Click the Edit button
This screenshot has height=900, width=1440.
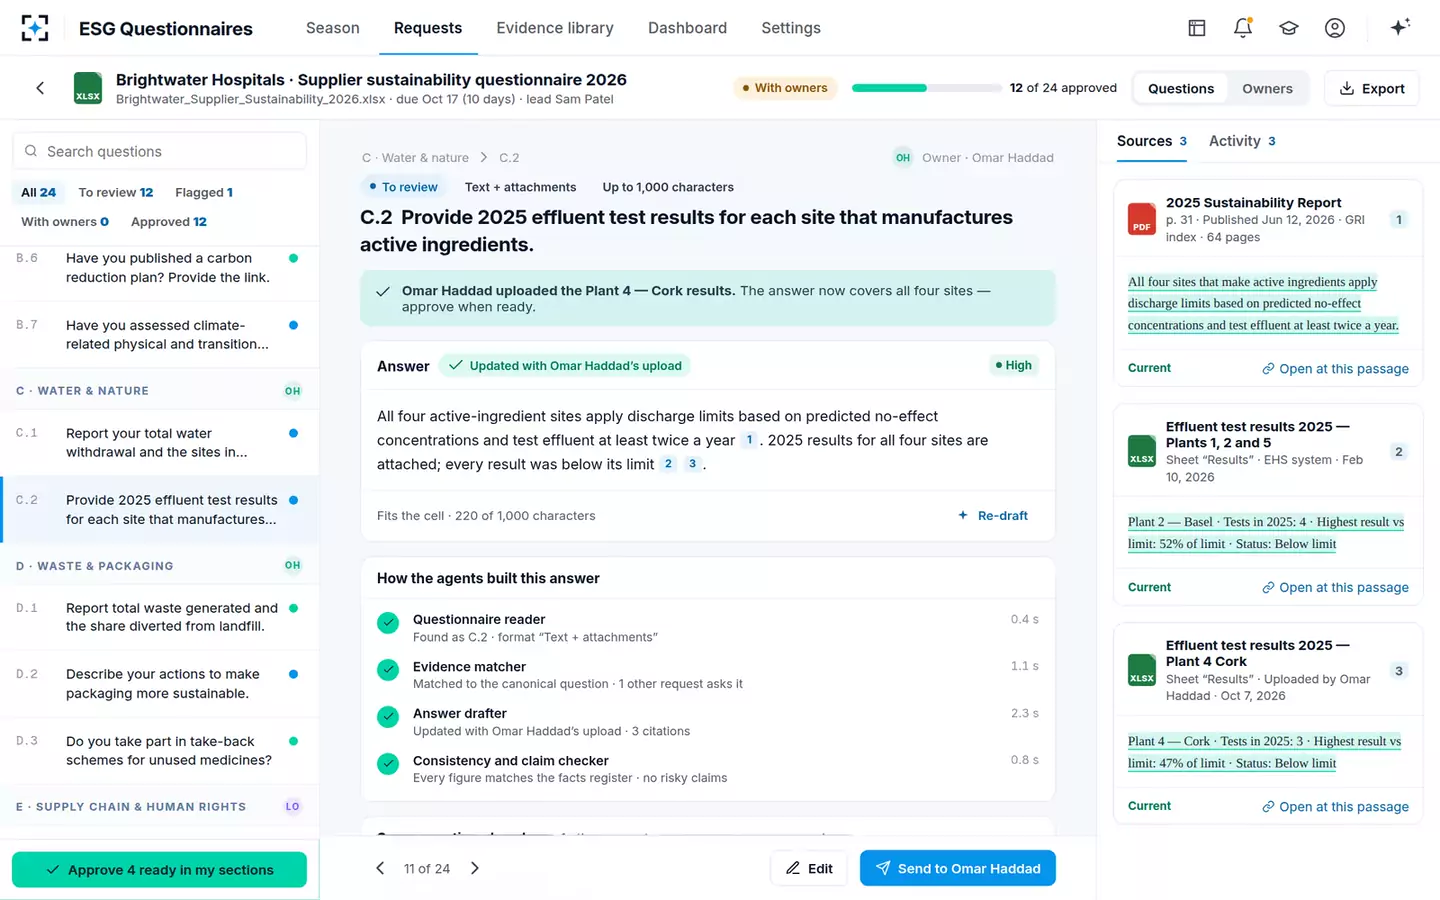point(809,868)
